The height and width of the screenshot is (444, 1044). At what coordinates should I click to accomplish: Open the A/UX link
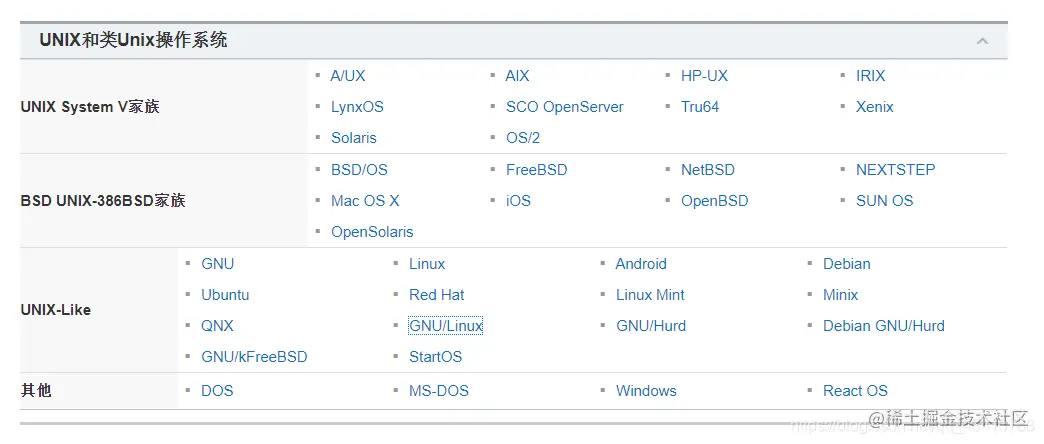[x=348, y=76]
